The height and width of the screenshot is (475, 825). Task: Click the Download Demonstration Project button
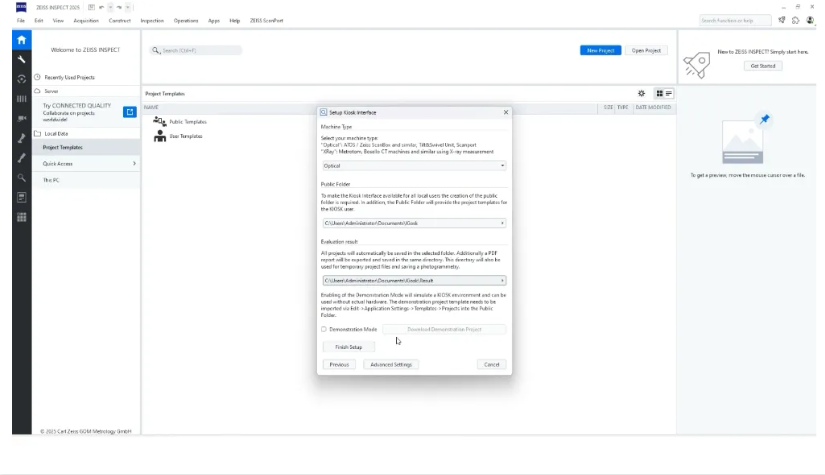point(445,329)
